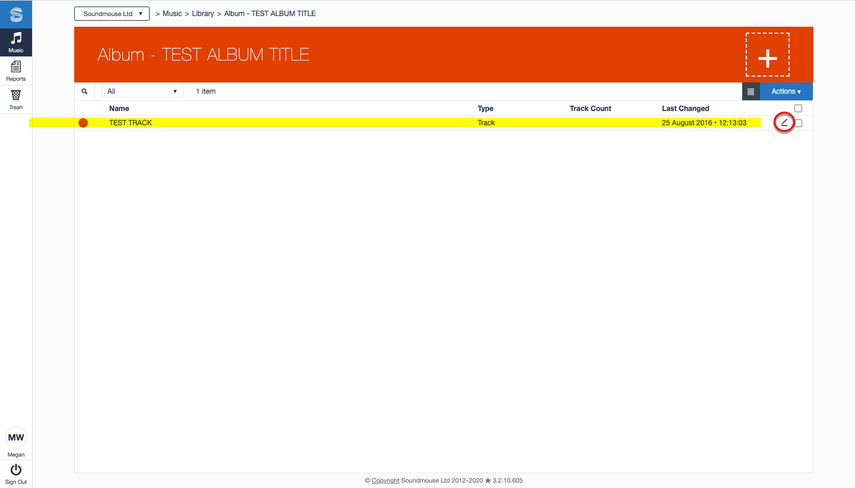The height and width of the screenshot is (488, 855).
Task: Click the Megan username label
Action: 16,454
